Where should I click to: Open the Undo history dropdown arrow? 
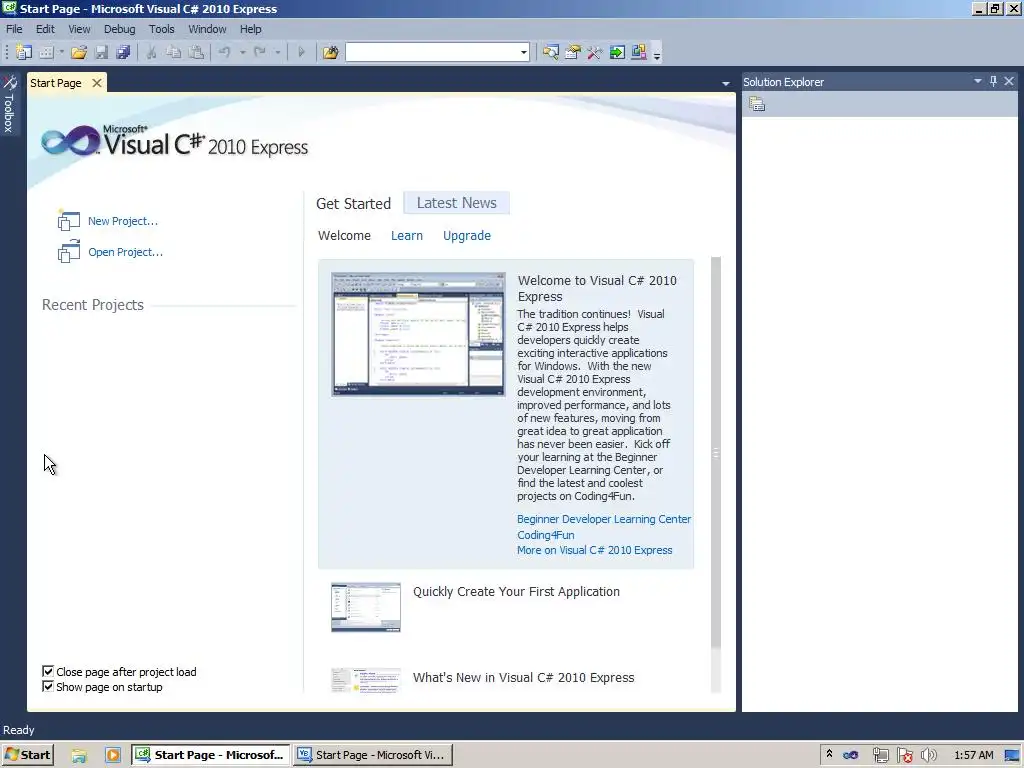[242, 52]
